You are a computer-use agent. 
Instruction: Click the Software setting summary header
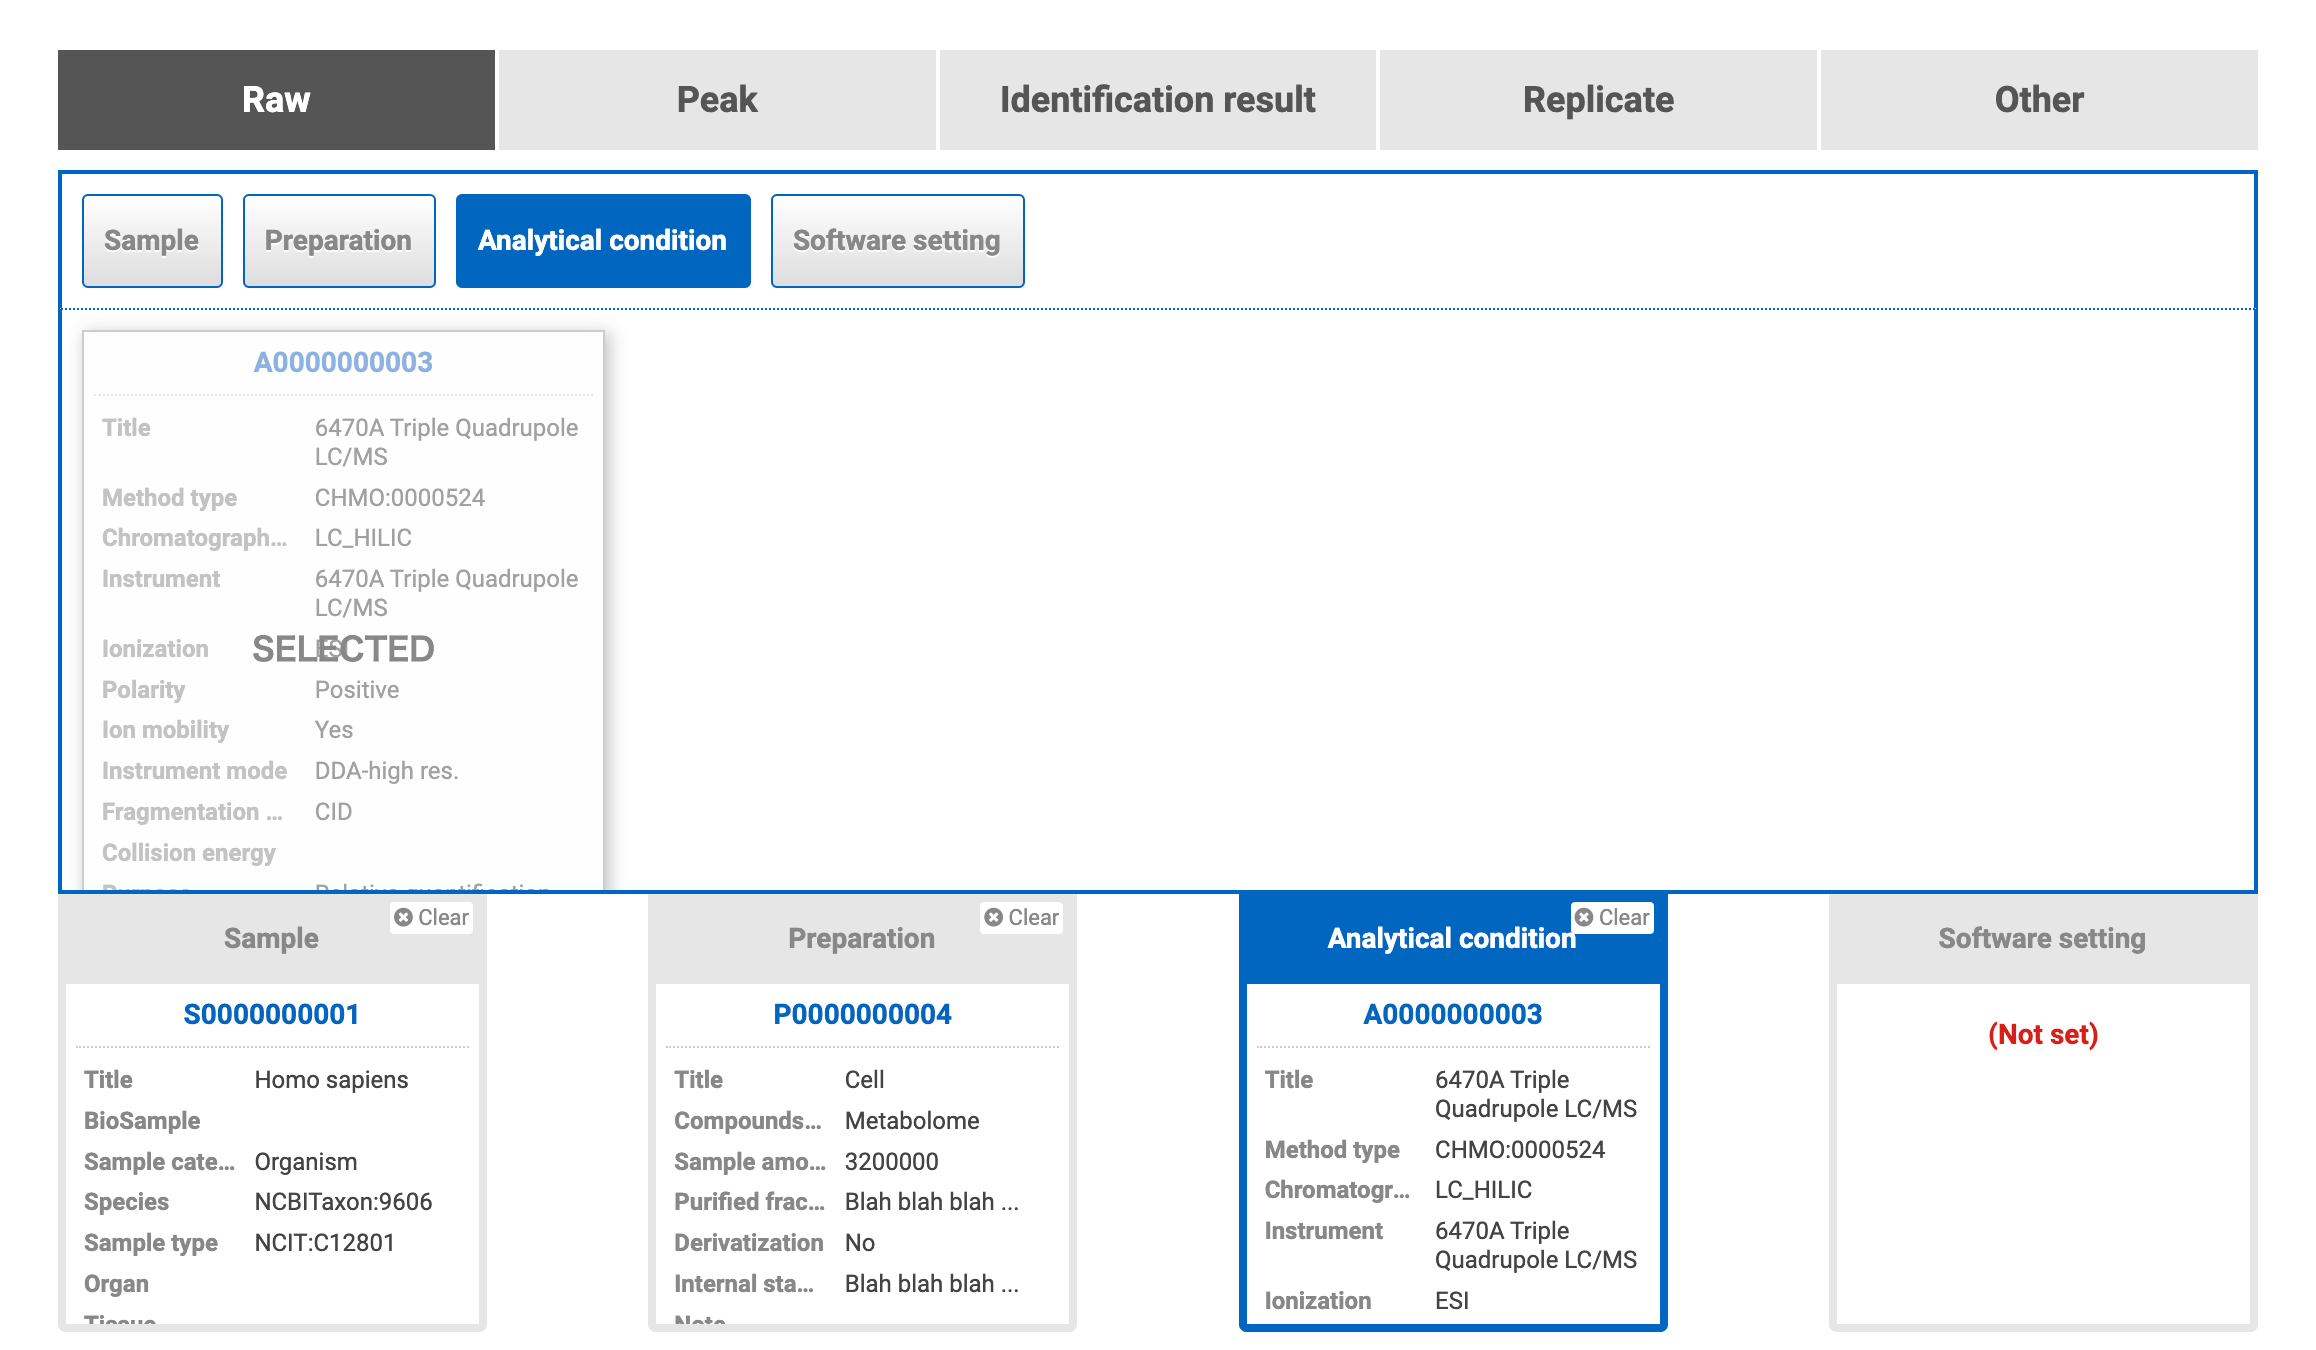point(2042,938)
